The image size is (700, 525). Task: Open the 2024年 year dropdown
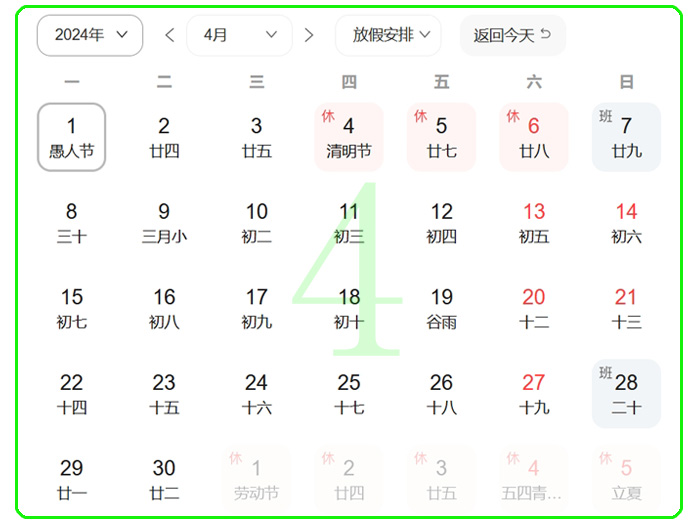tap(90, 35)
